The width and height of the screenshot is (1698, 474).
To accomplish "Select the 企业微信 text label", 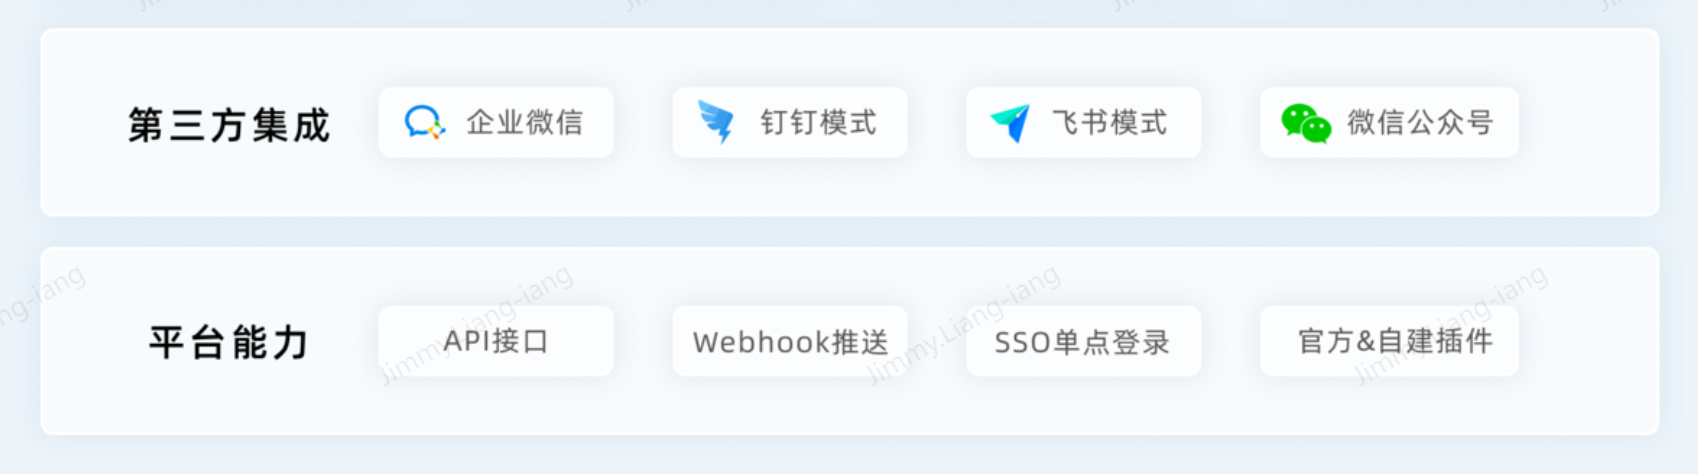I will (x=525, y=123).
